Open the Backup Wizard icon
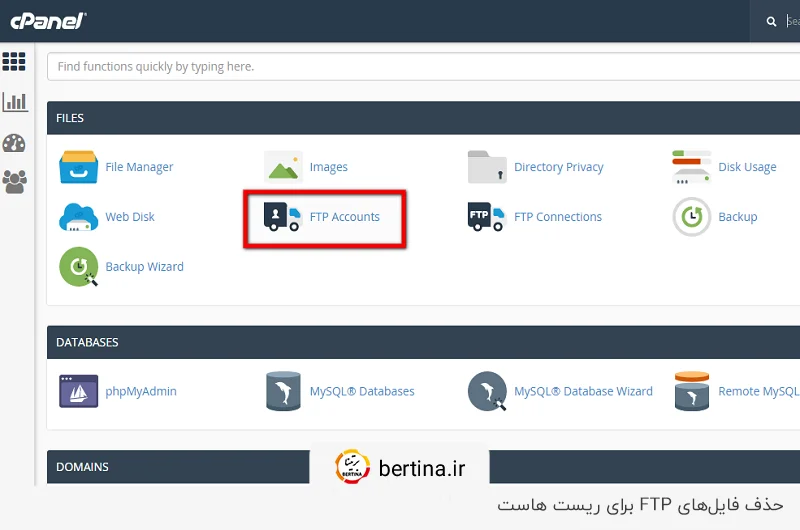 tap(79, 267)
